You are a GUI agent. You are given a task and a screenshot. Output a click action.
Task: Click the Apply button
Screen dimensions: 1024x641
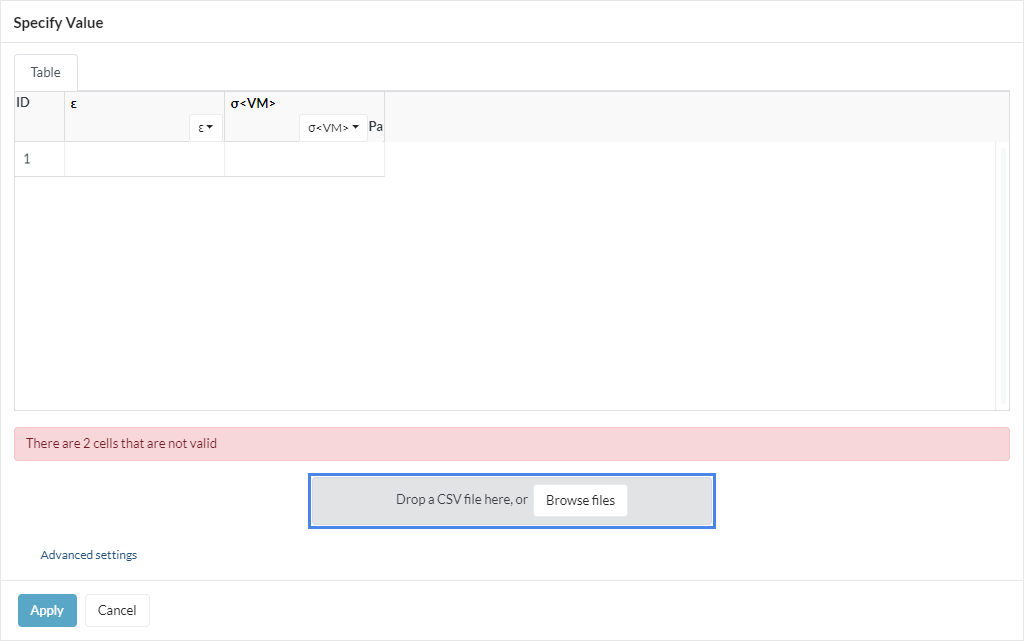(47, 610)
